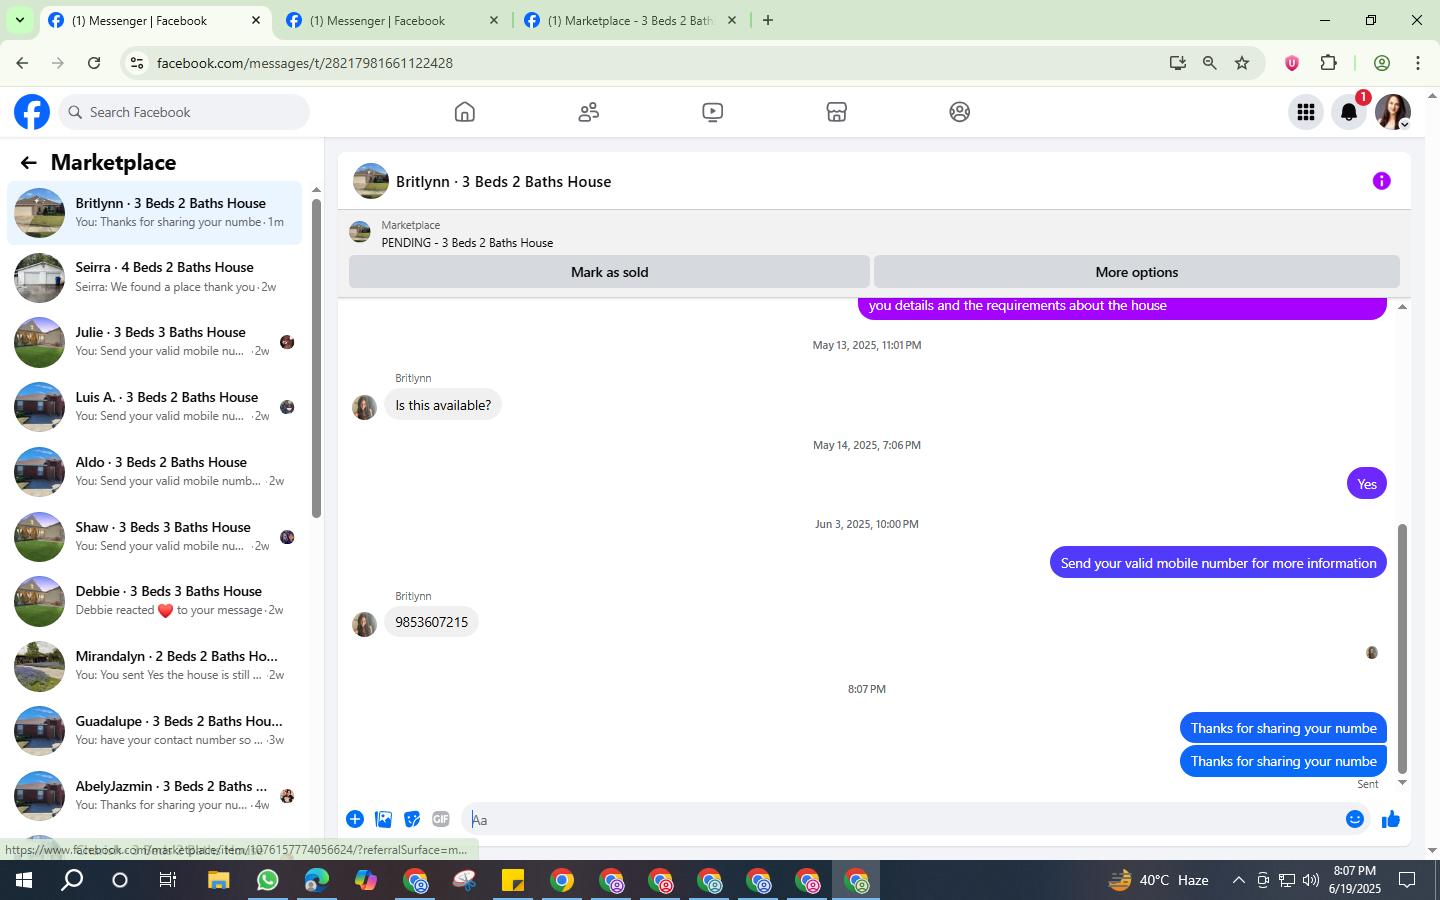The width and height of the screenshot is (1440, 900).
Task: Click the back arrow beside Marketplace heading
Action: pyautogui.click(x=28, y=163)
